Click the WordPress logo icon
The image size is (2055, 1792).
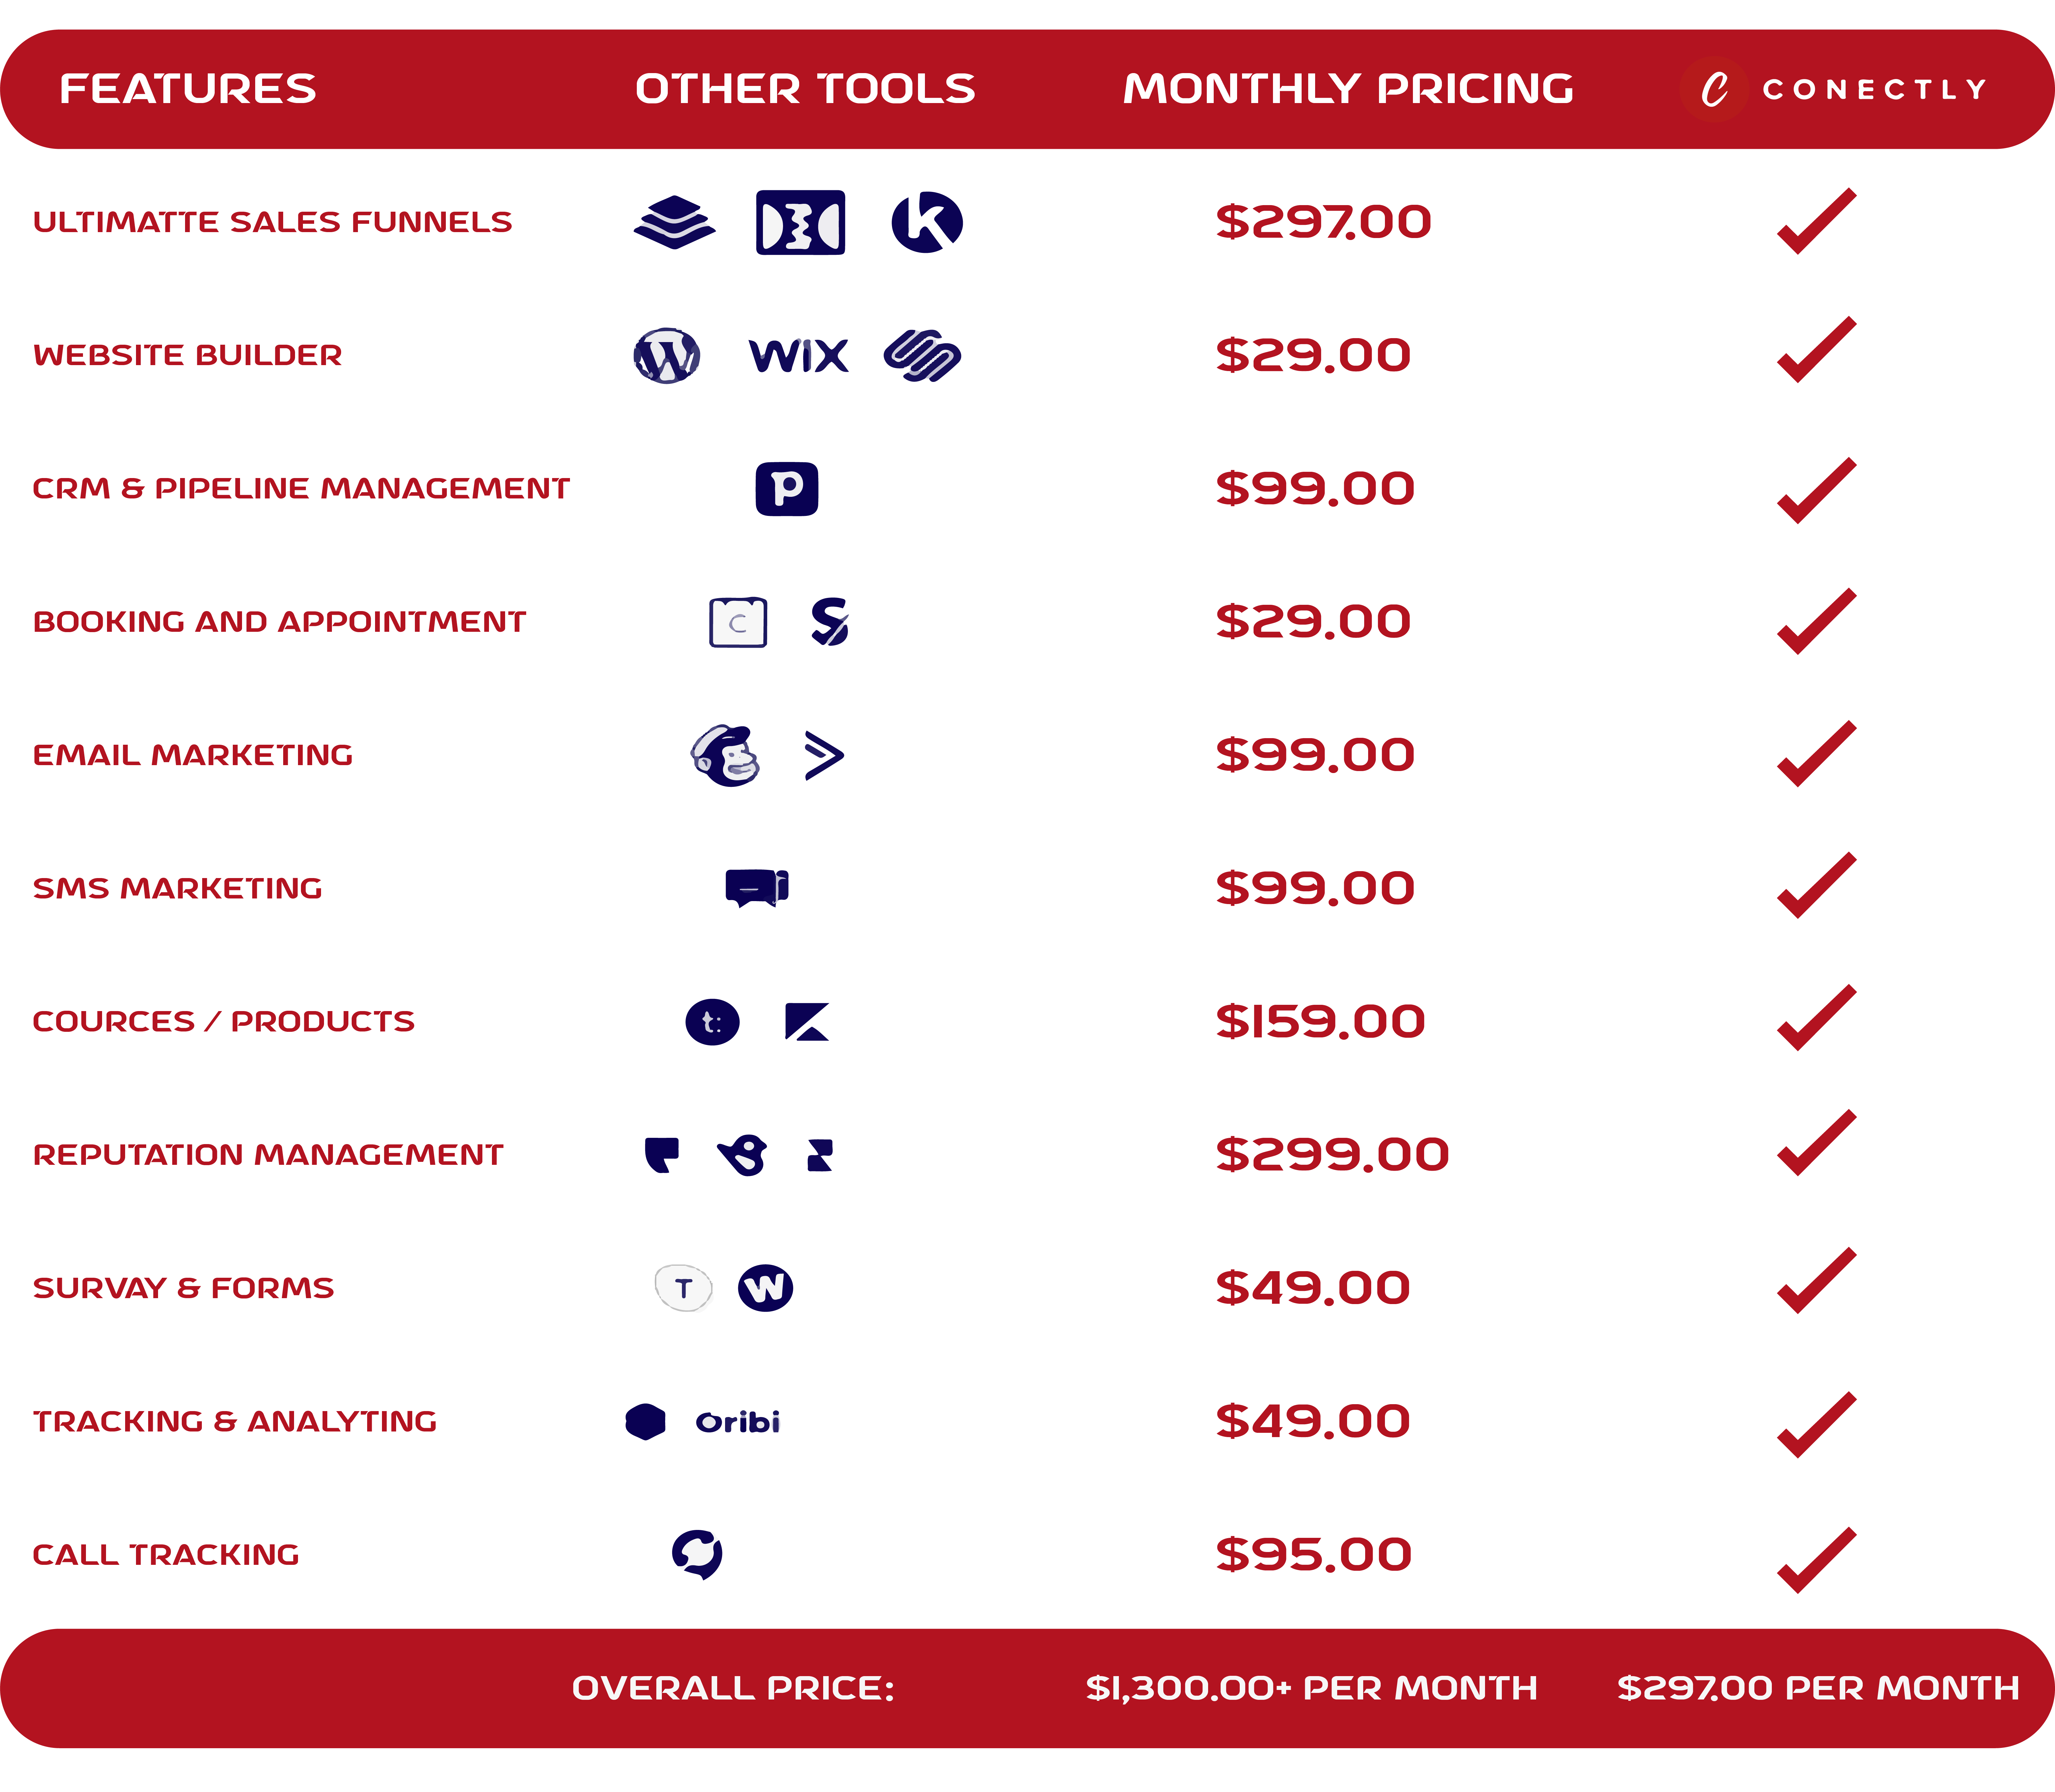point(667,355)
